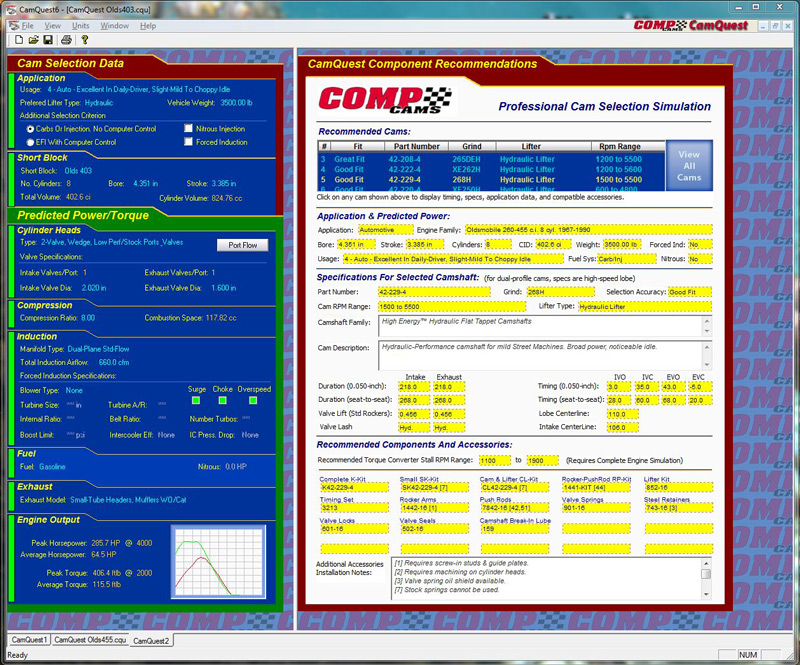Click the Fuel Gasoline value
This screenshot has height=665, width=800.
(x=52, y=467)
